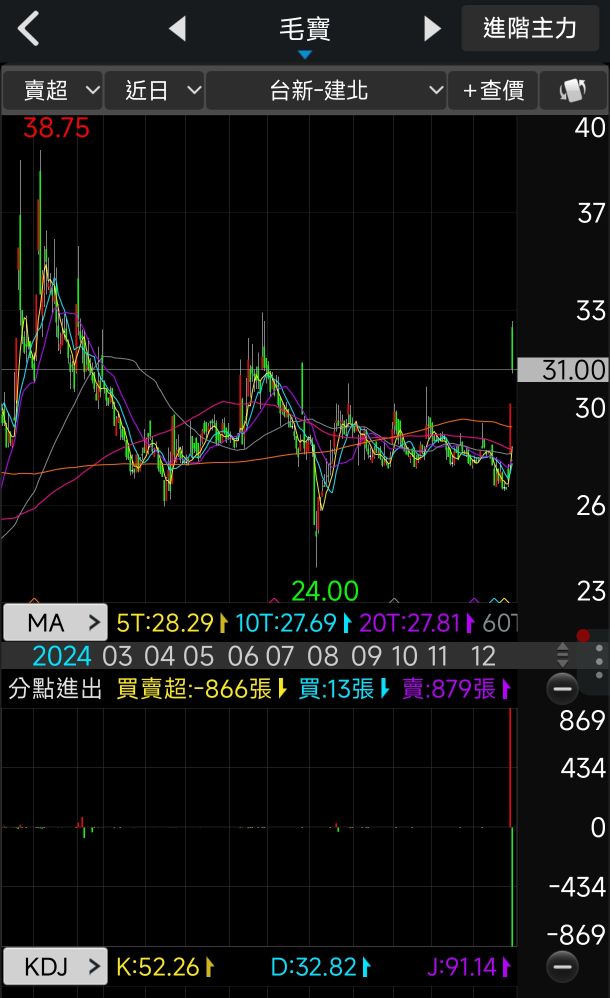Tap the large red volume bar in 分點進出

tap(510, 767)
